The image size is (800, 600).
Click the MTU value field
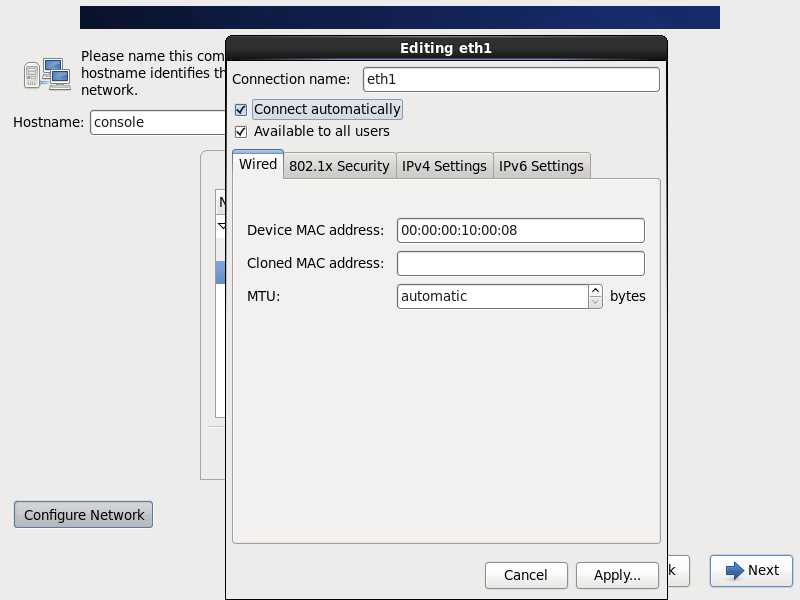[492, 296]
